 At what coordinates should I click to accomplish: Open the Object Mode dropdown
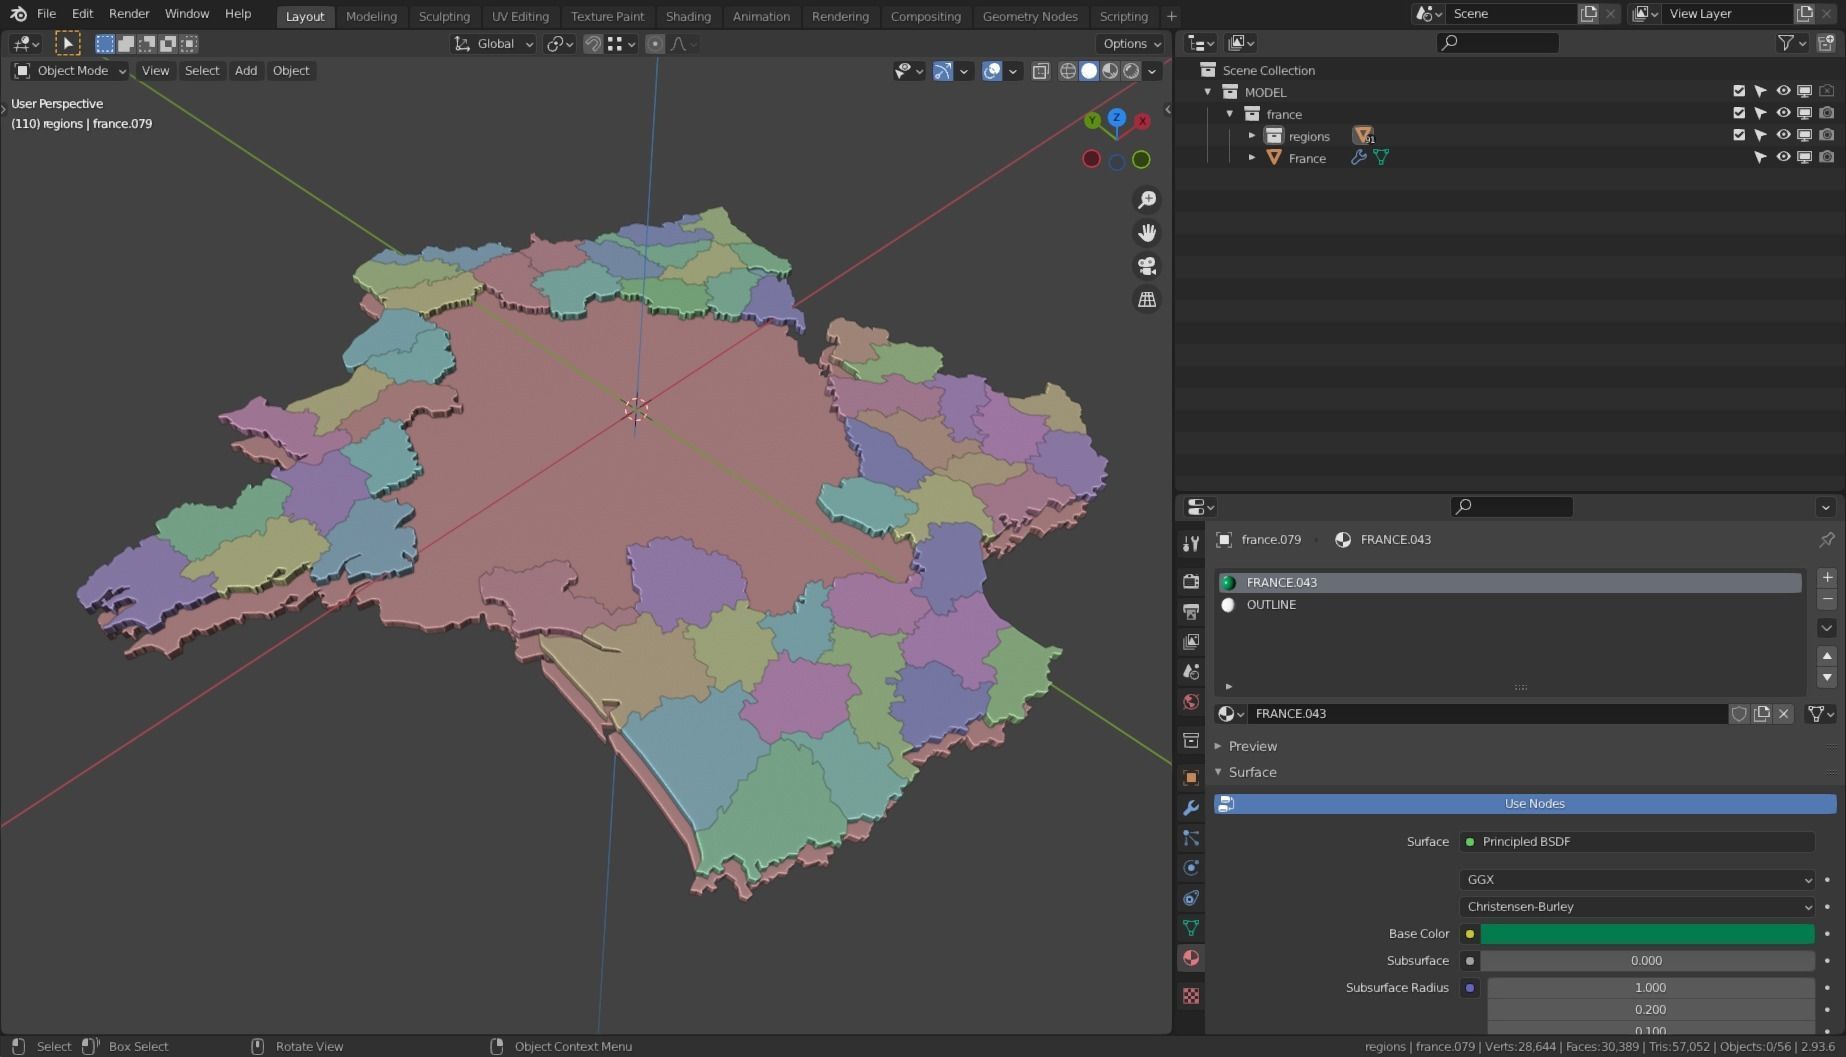point(70,71)
